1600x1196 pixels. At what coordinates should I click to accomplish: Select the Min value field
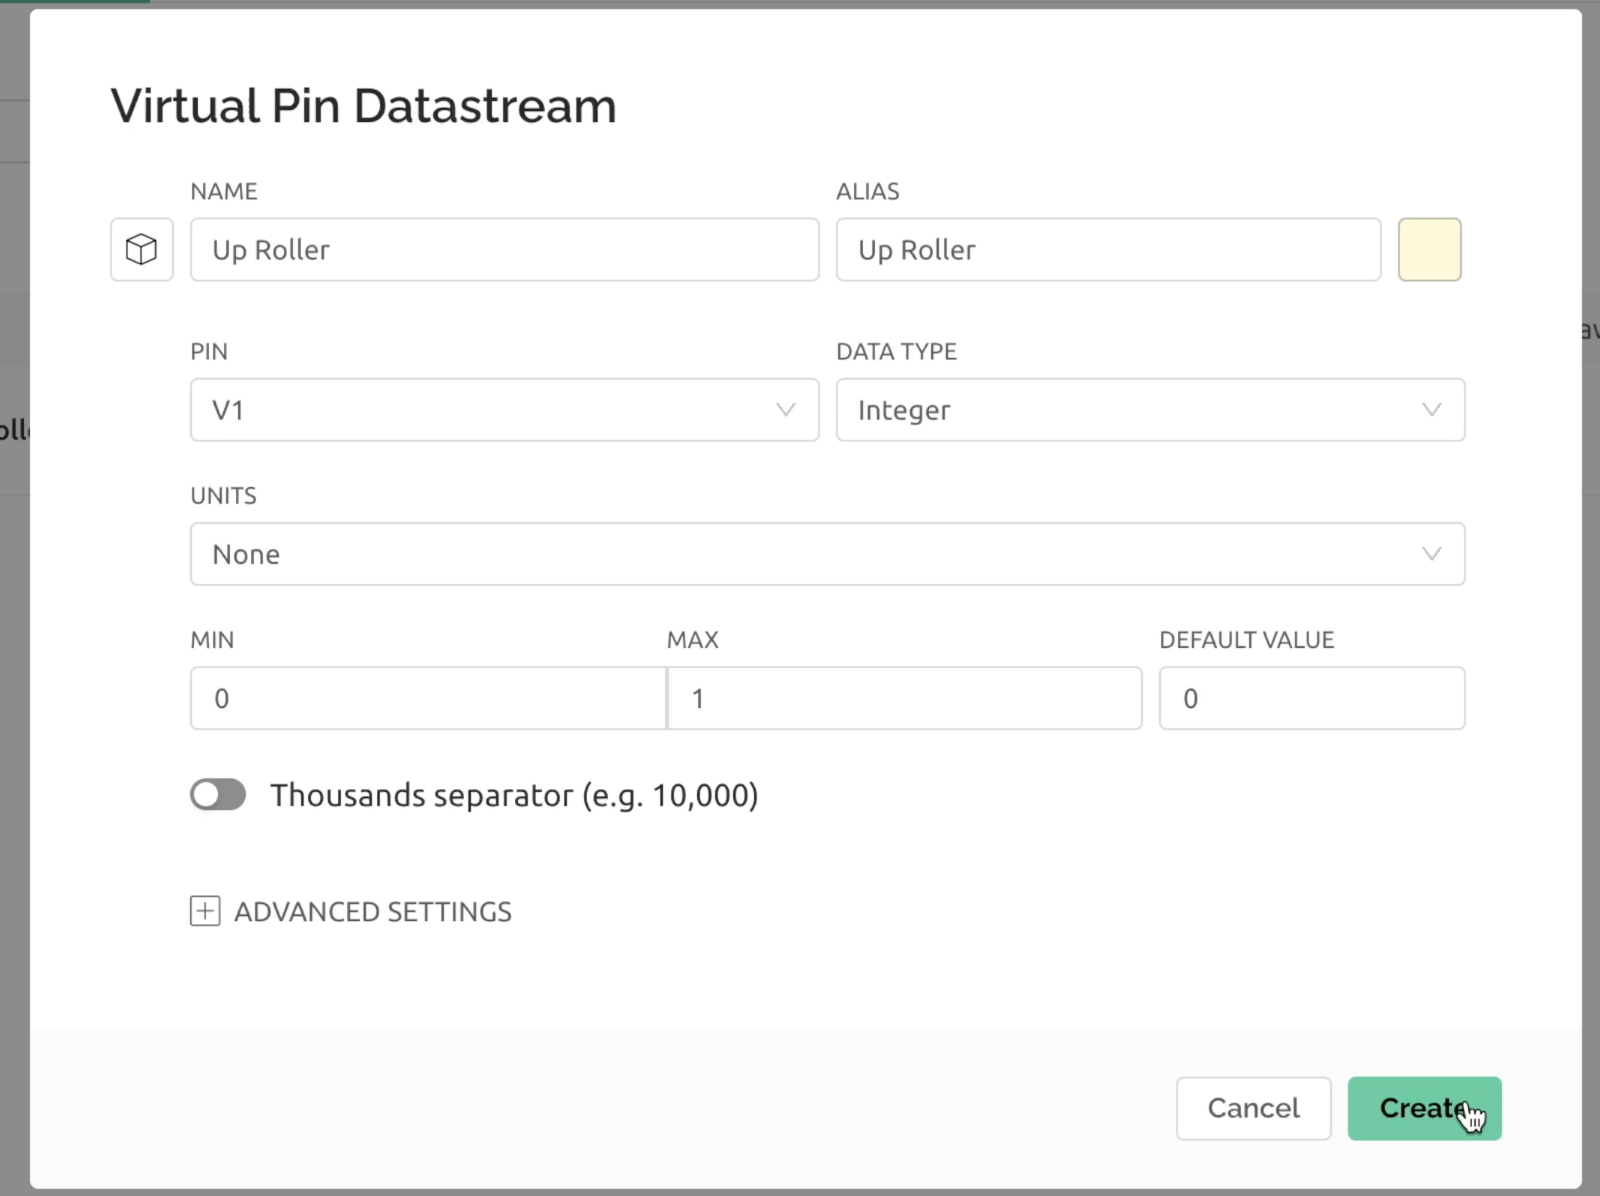pyautogui.click(x=428, y=698)
